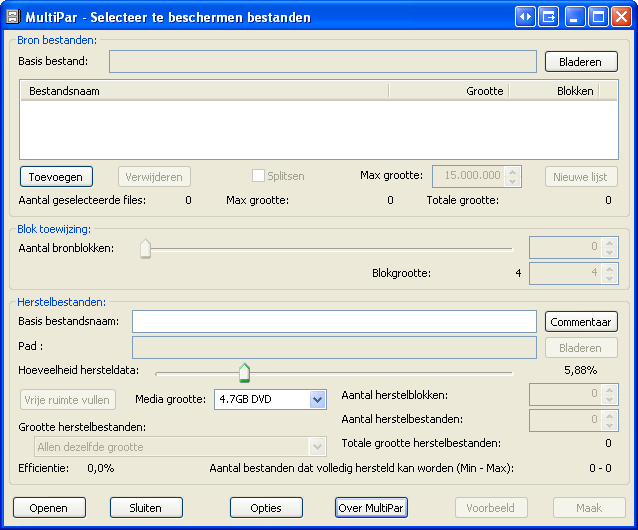Click the Hoeveelheid hersteldata slider thumb
This screenshot has width=638, height=530.
(x=244, y=373)
